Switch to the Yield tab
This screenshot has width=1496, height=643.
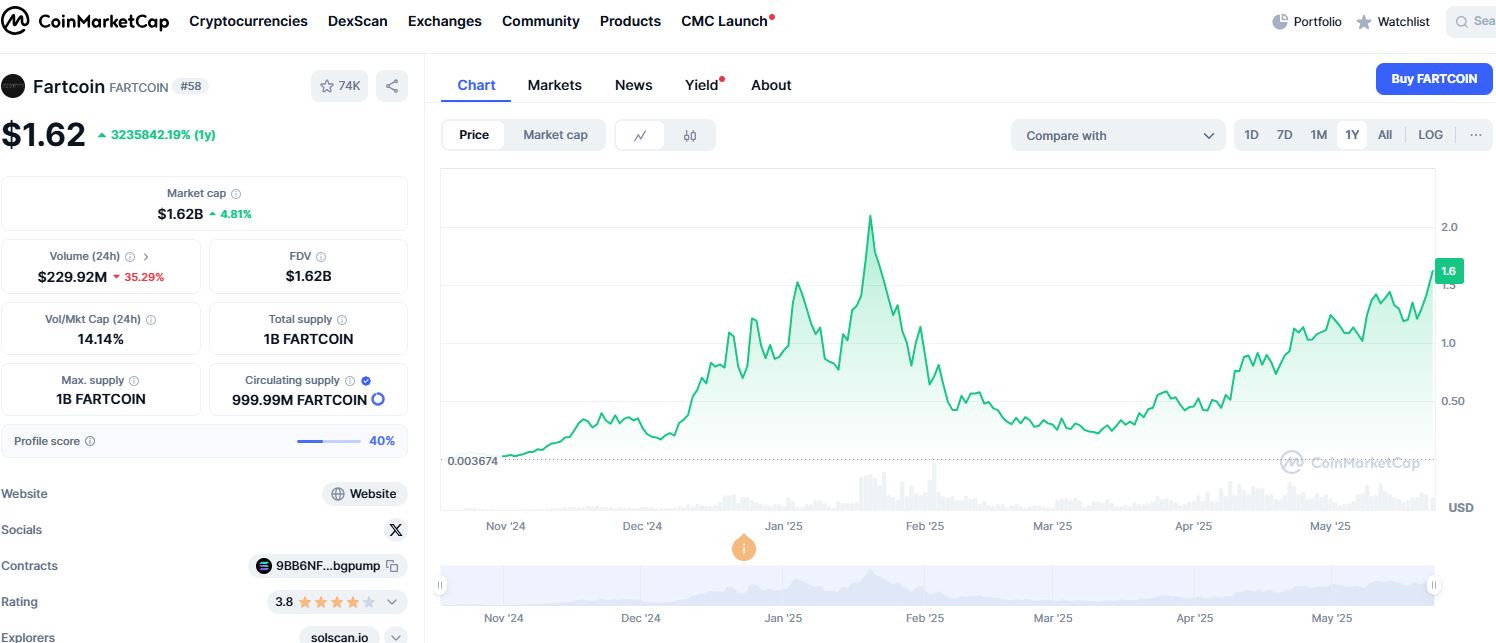pos(703,85)
